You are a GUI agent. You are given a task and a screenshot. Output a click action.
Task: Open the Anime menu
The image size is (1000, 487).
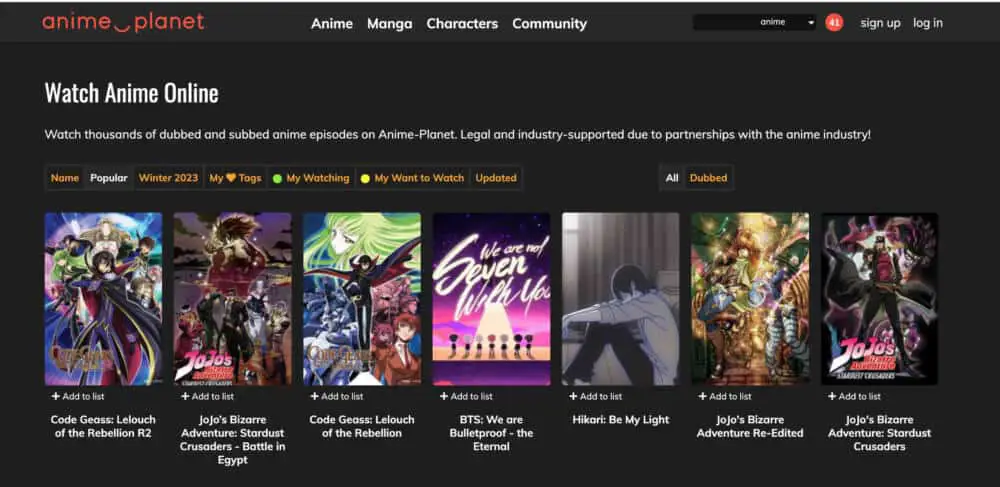(332, 24)
